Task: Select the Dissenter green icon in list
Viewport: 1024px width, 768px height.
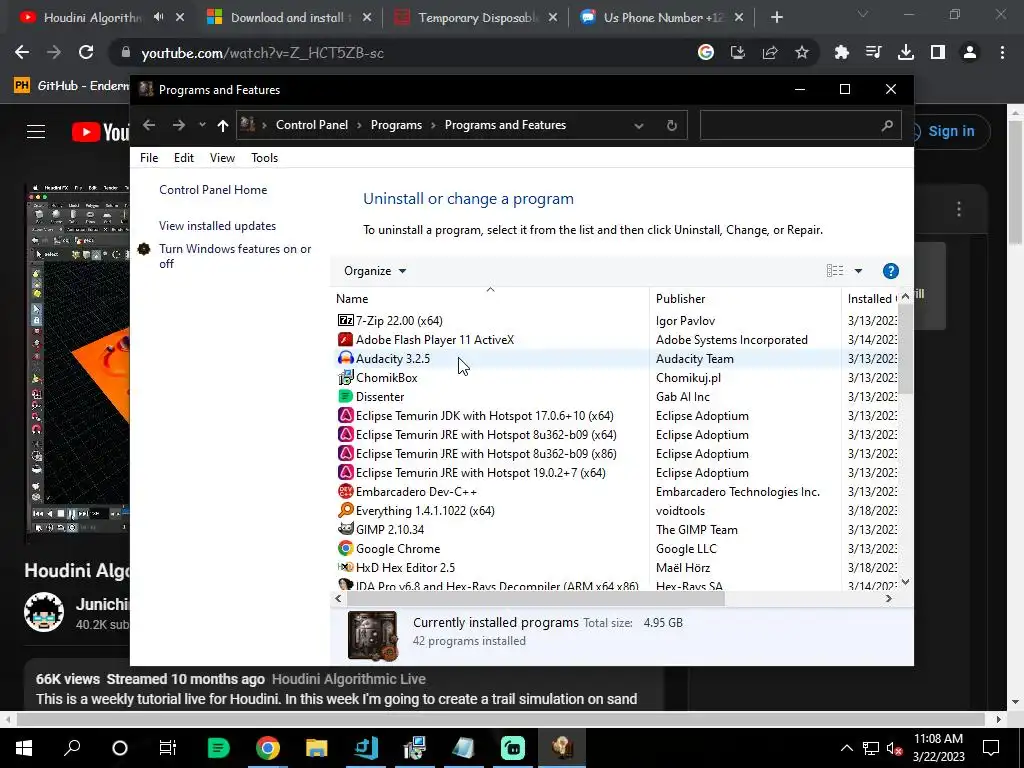Action: click(345, 396)
